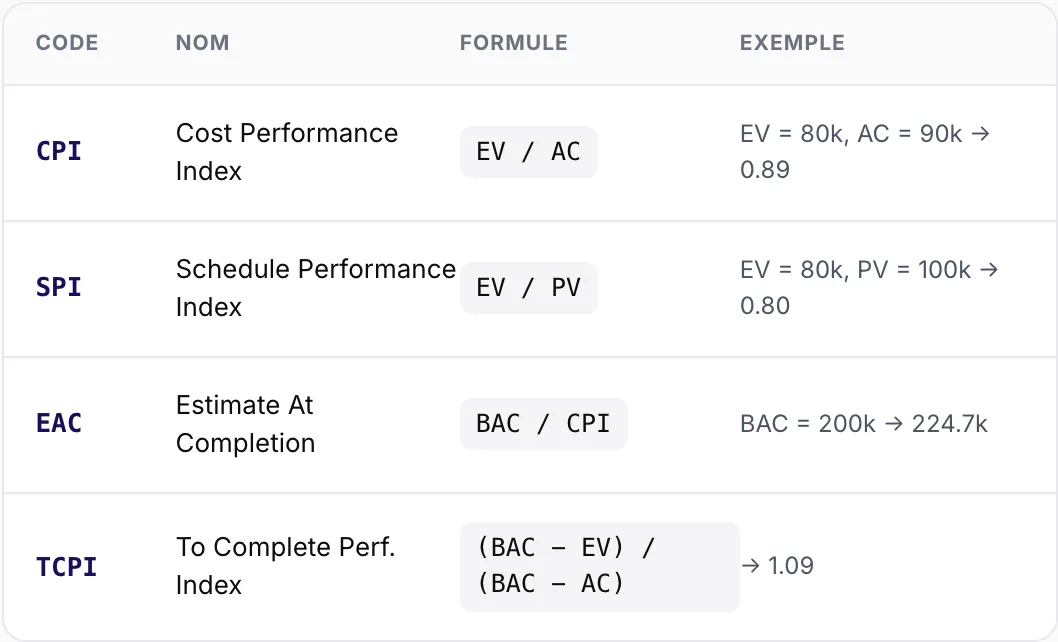Select the To Complete Perf. Index name
Viewport: 1058px width, 642px height.
[285, 566]
